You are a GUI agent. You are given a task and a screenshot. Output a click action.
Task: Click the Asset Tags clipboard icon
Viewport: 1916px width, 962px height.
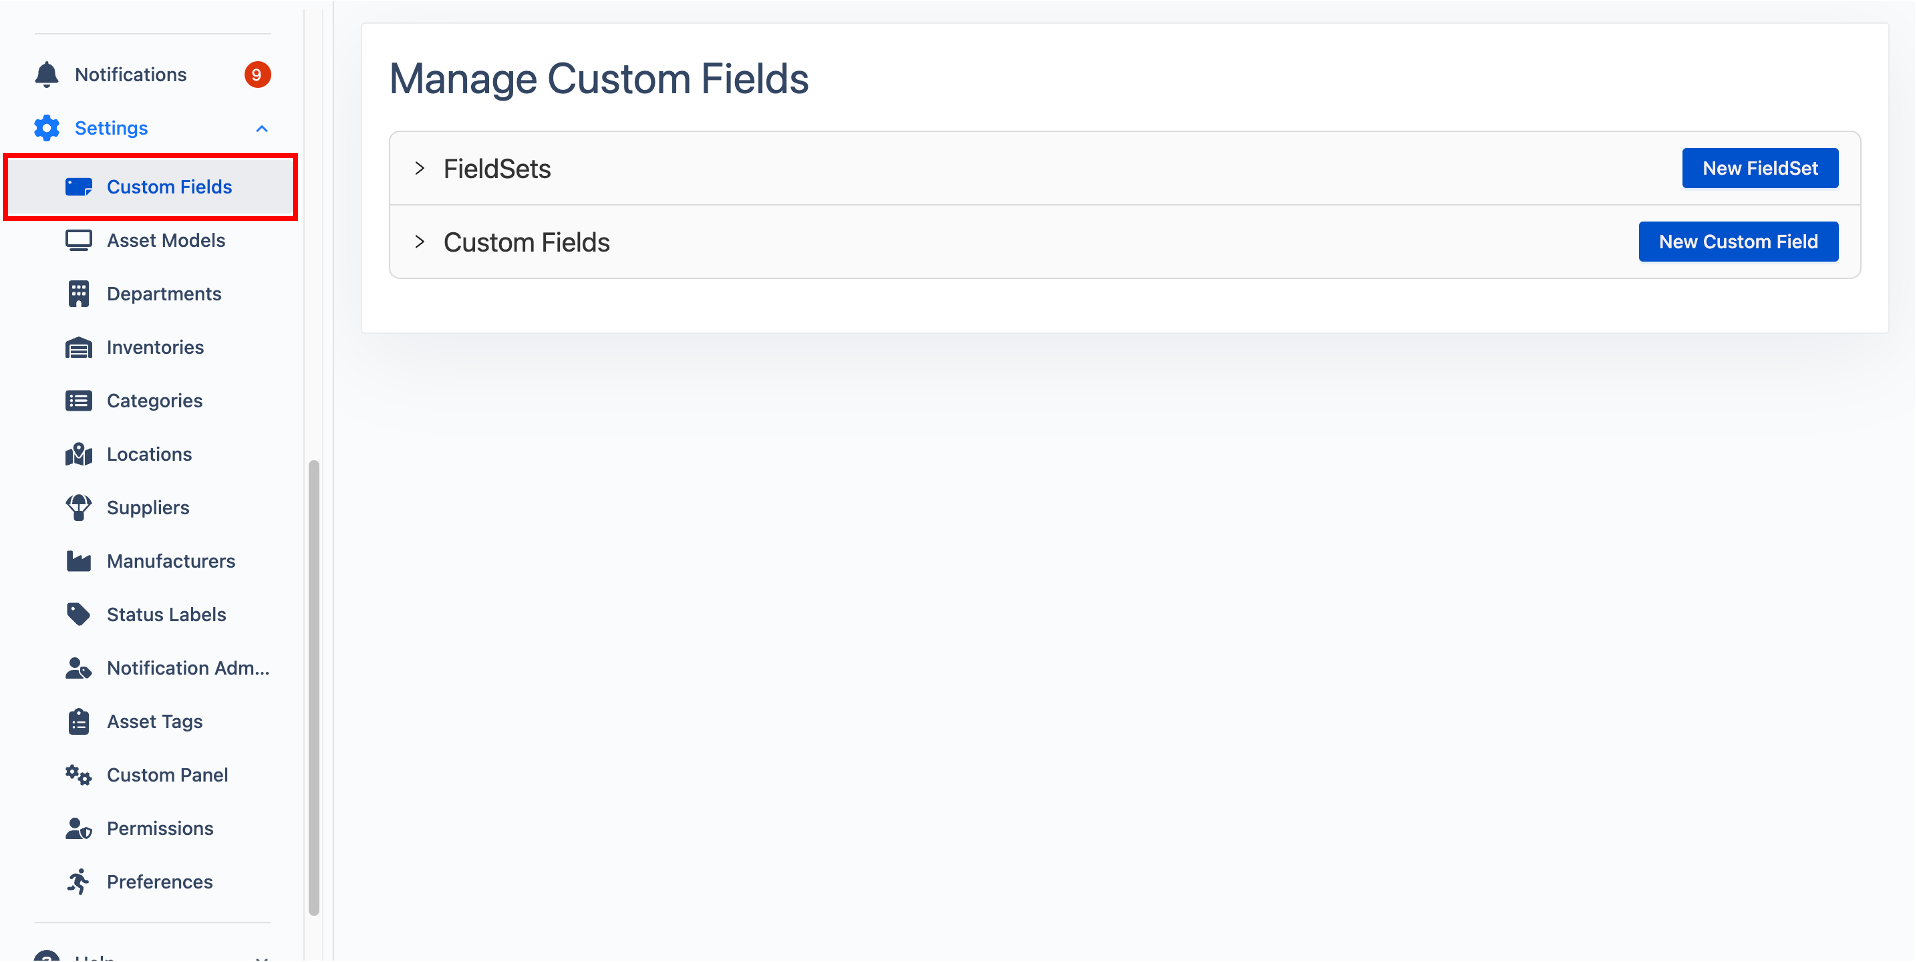coord(78,722)
